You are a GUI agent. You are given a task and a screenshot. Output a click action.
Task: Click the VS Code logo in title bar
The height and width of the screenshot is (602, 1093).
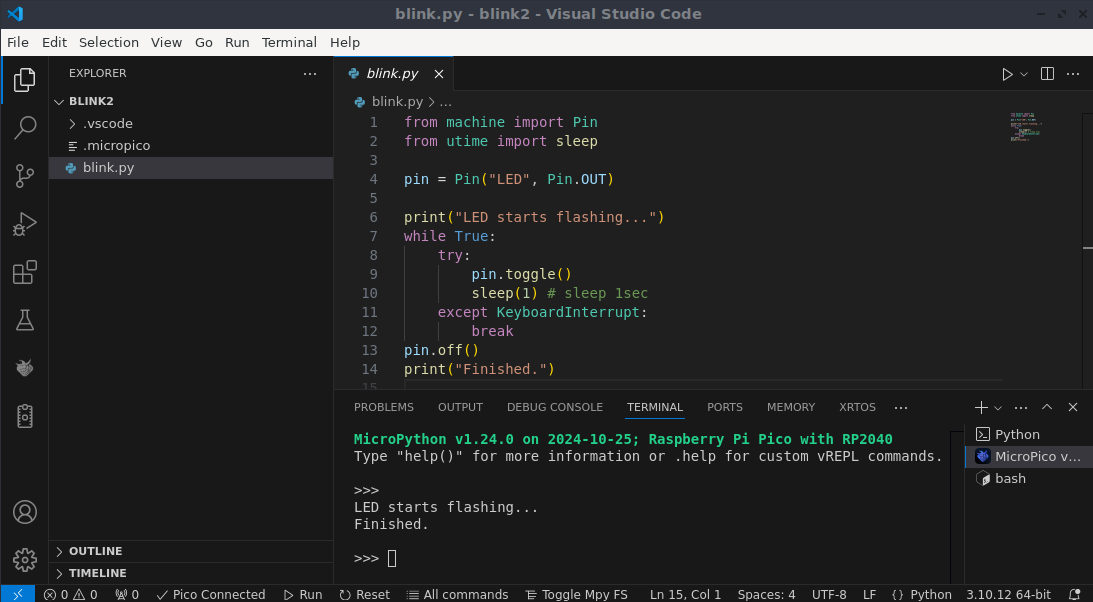(15, 14)
